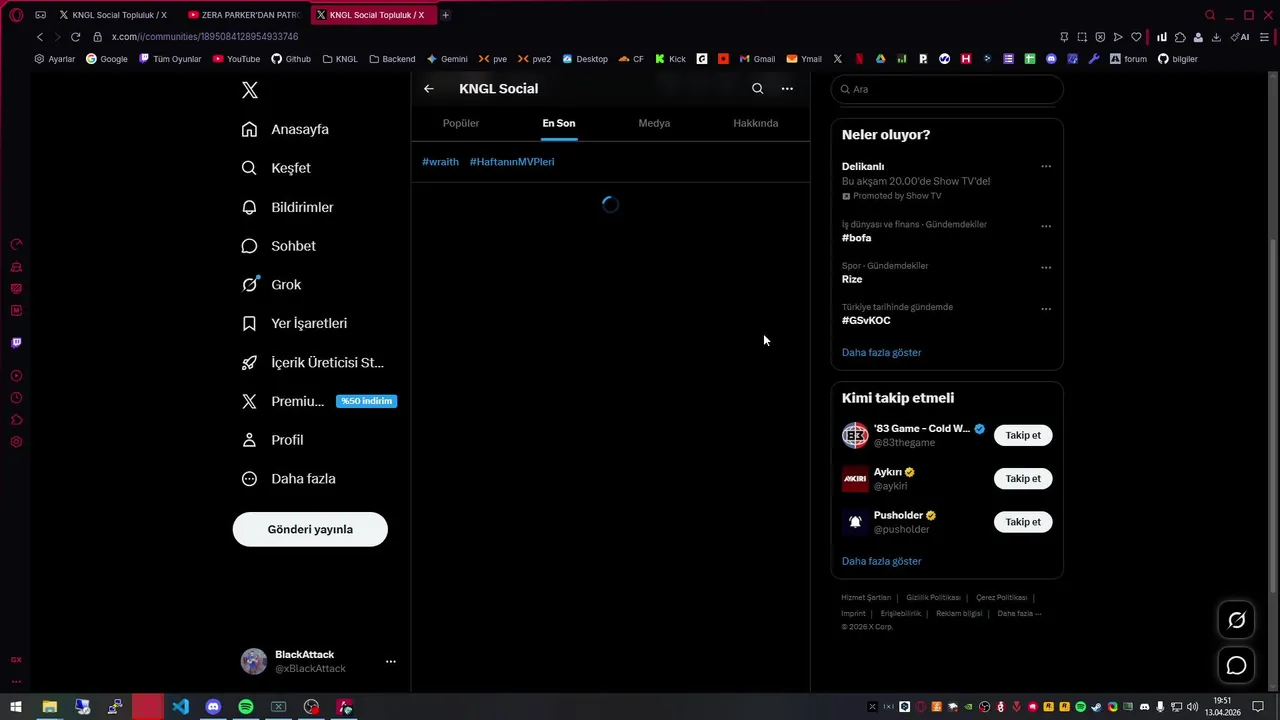Open KNGL bookmarks folder
Image resolution: width=1280 pixels, height=720 pixels.
[340, 59]
